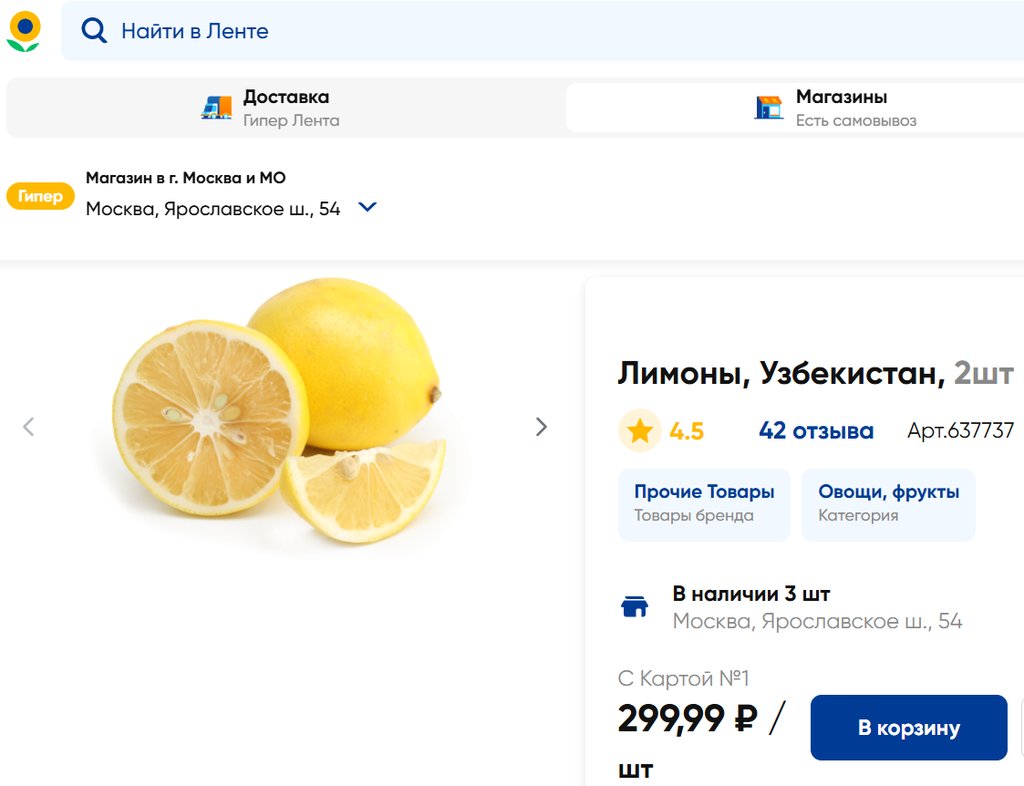
Task: Show the next product photo
Action: tap(541, 427)
